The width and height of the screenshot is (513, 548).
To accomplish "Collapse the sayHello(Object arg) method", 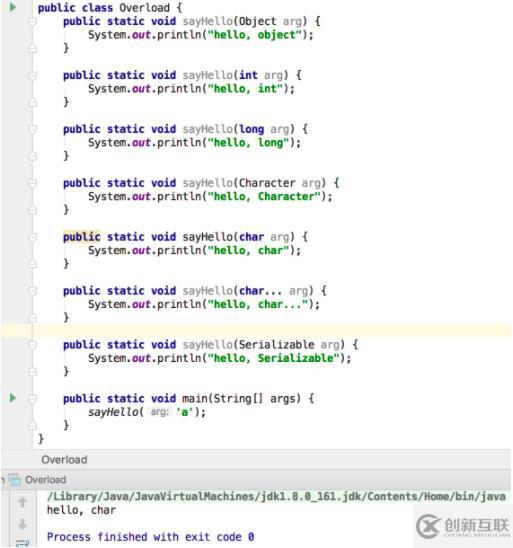I will (x=32, y=22).
